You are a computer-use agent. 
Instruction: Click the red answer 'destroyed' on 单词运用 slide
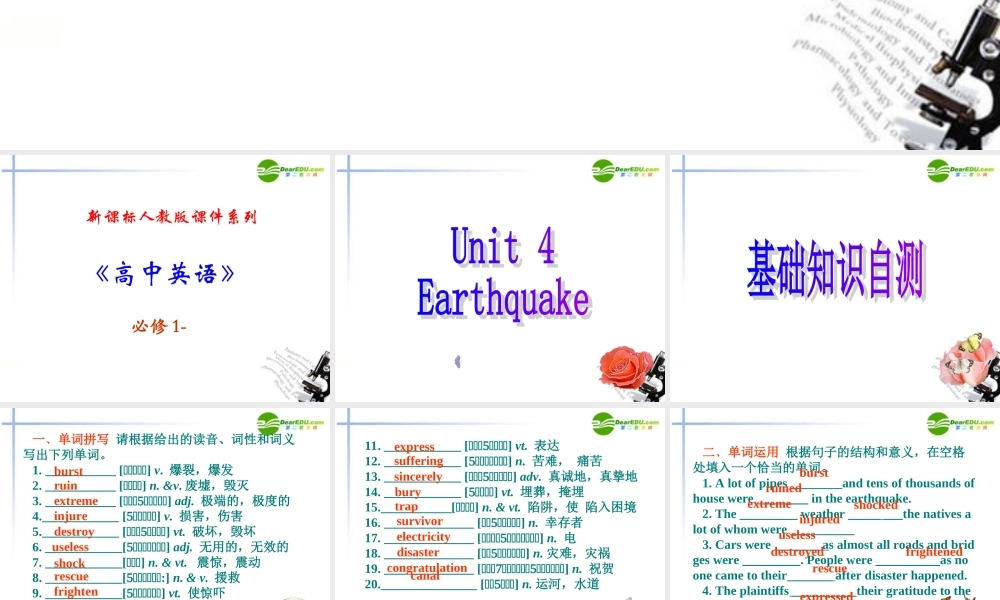click(x=797, y=552)
